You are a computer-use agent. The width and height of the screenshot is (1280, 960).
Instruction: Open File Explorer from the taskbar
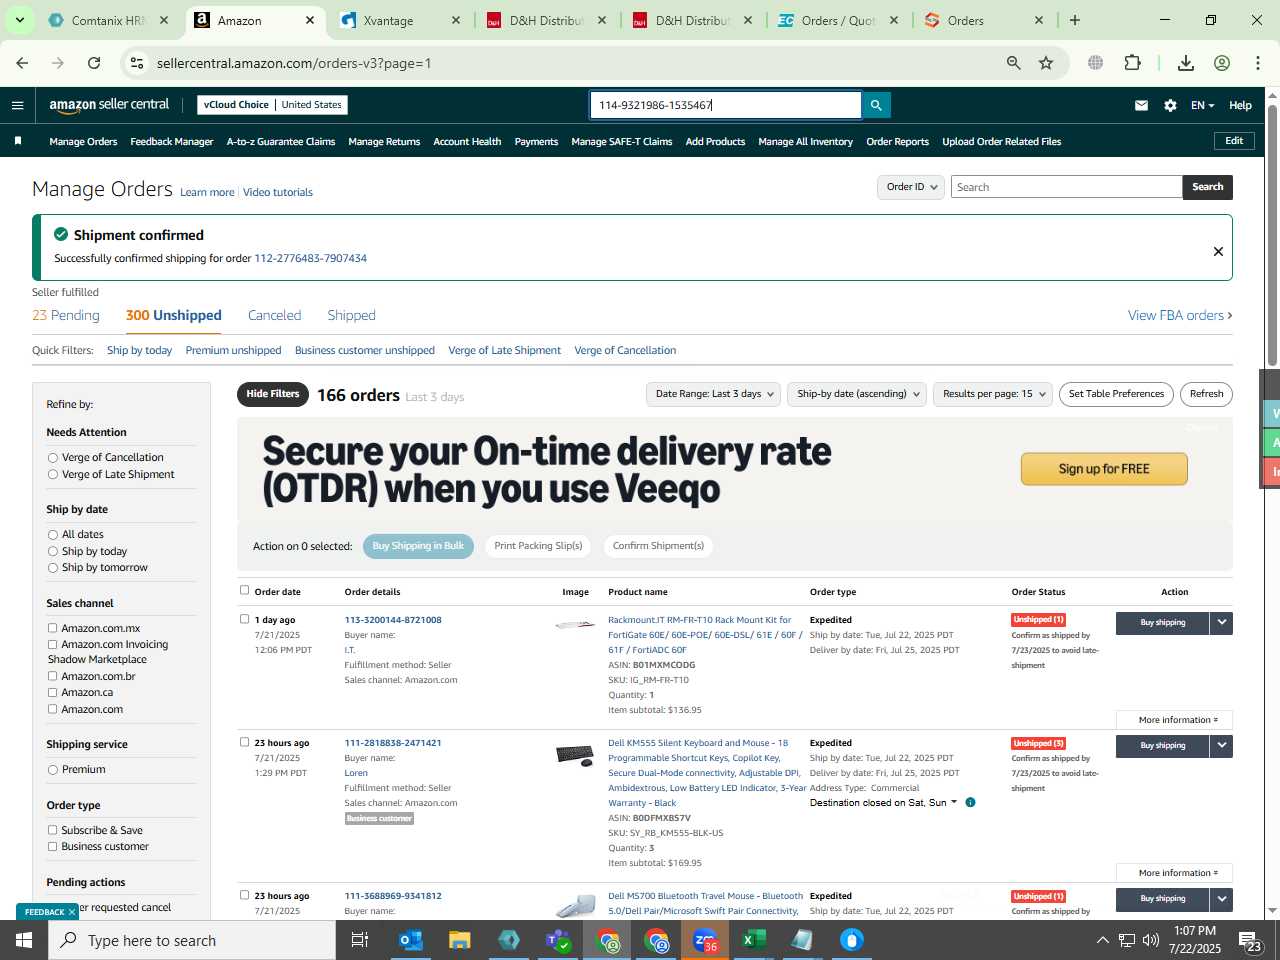(459, 940)
